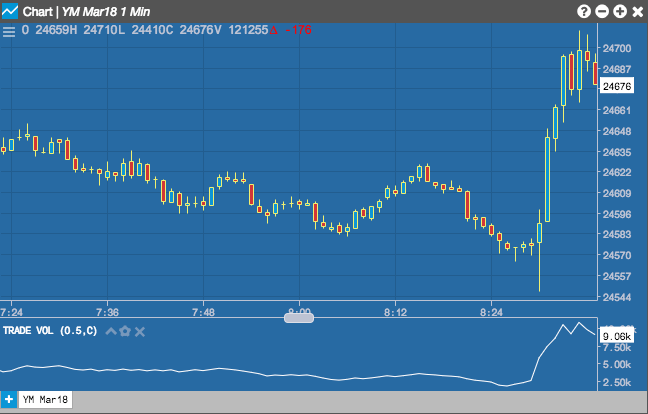Image resolution: width=648 pixels, height=414 pixels.
Task: Click the 24609 price axis label
Action: coord(617,193)
